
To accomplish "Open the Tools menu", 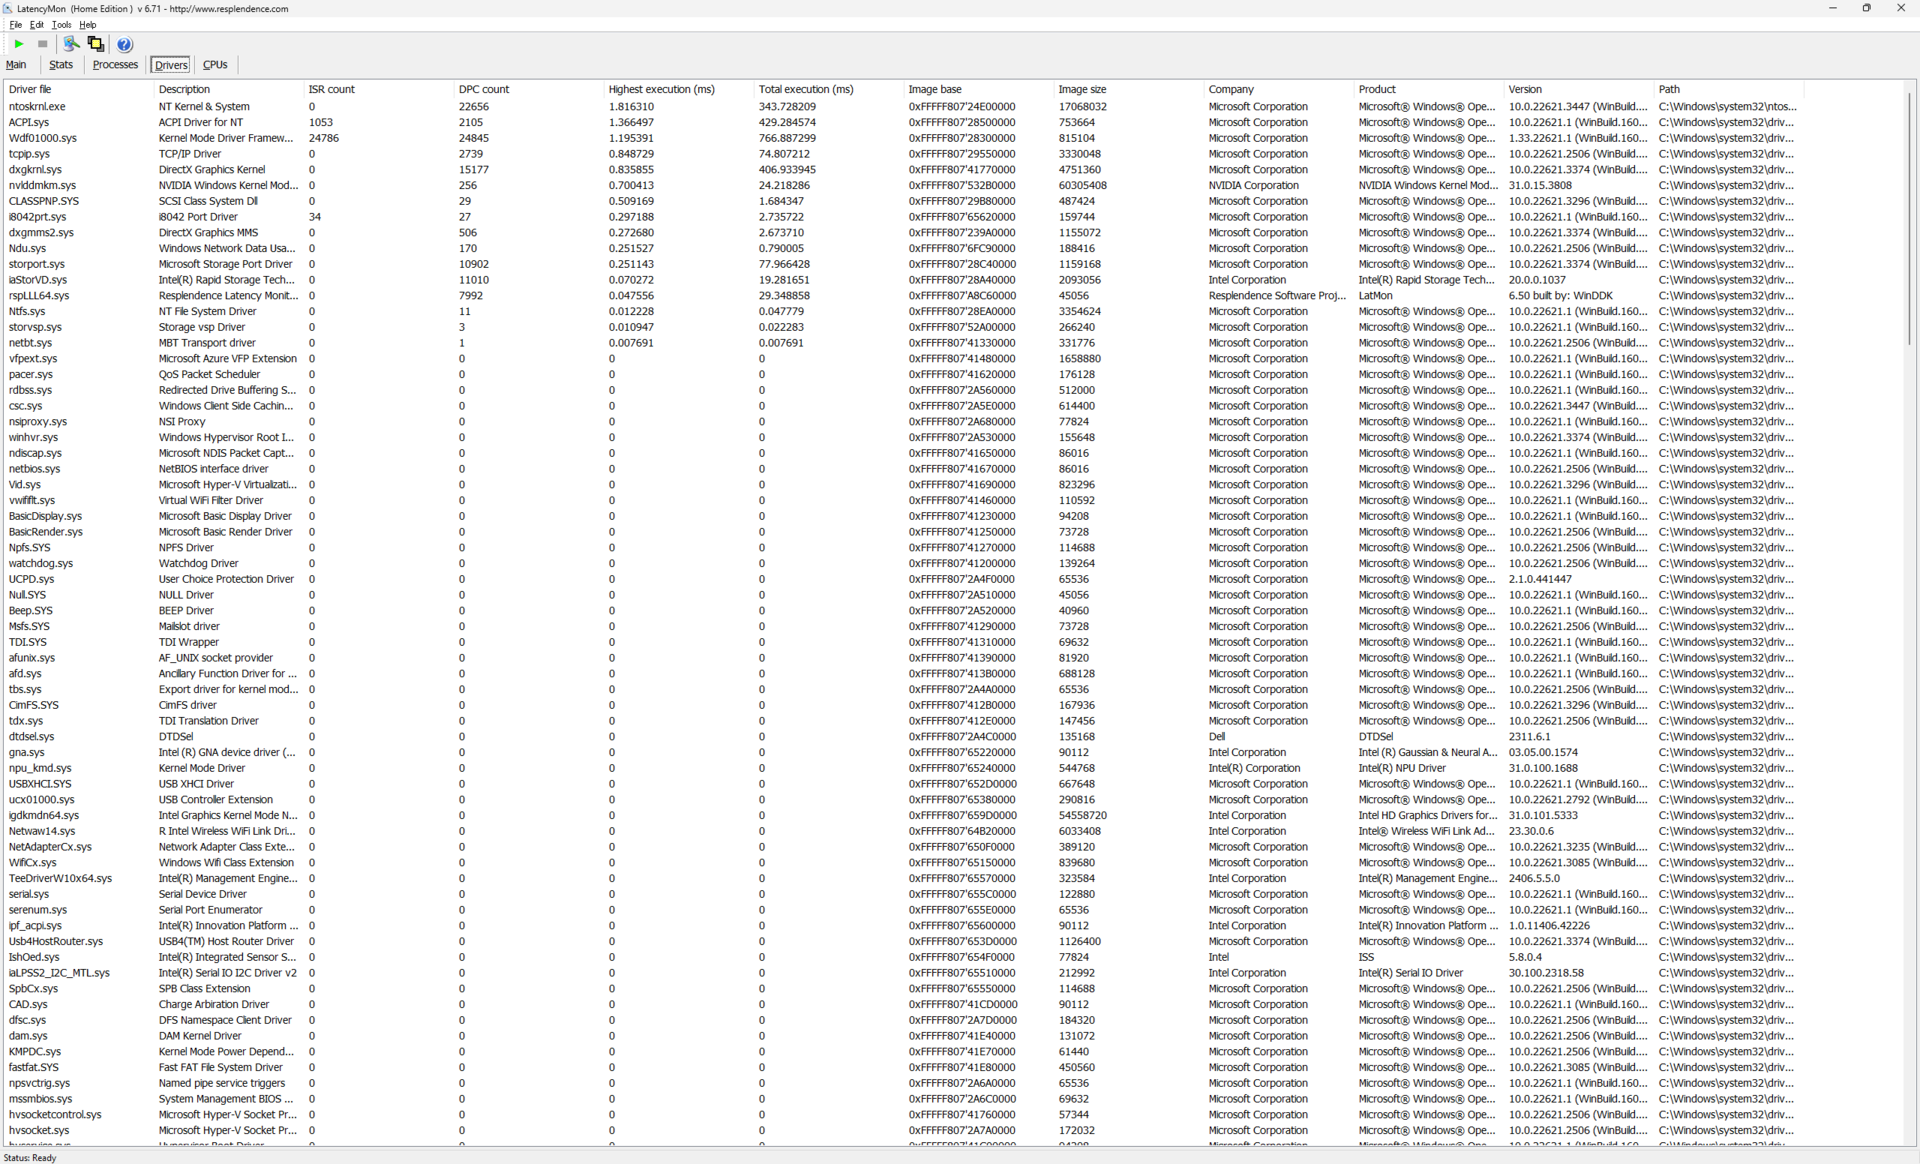I will point(61,25).
